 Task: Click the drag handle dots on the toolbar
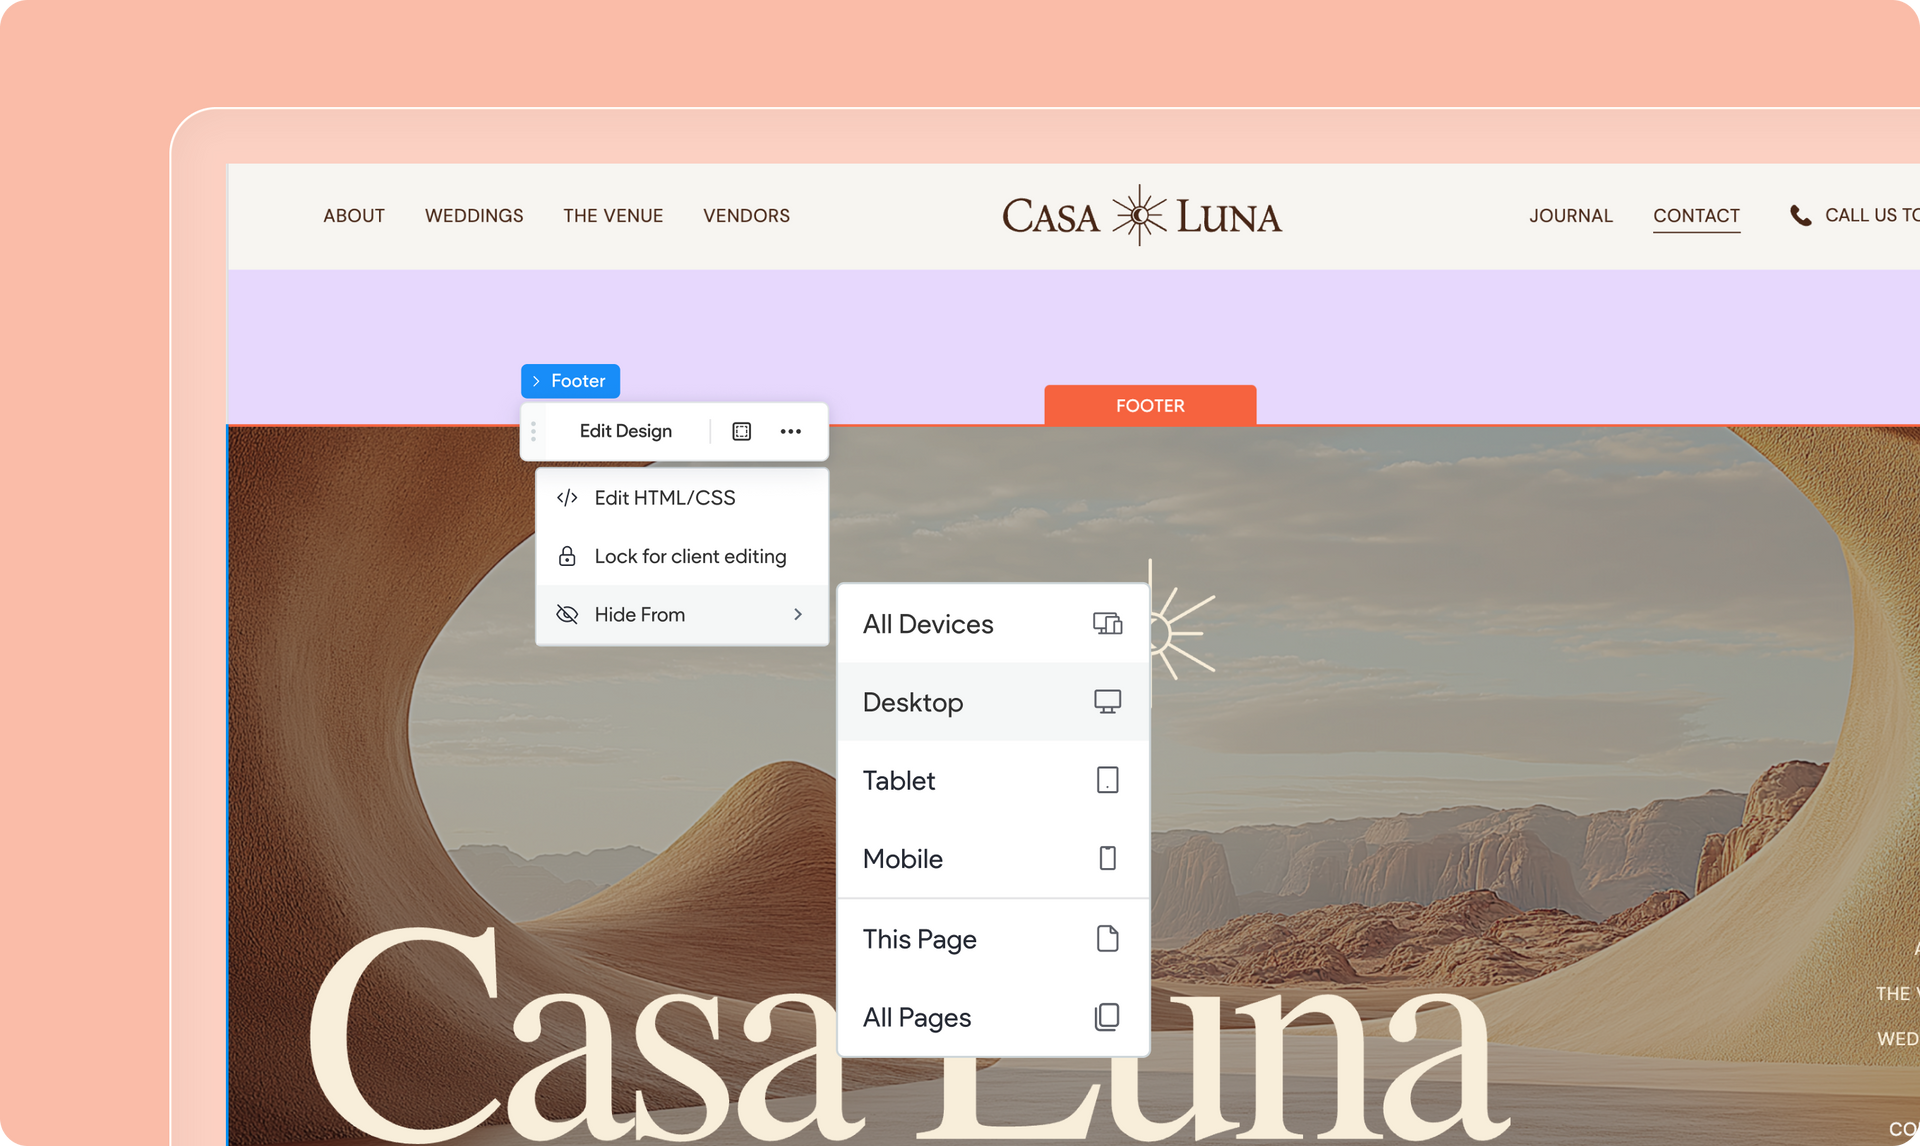coord(533,431)
